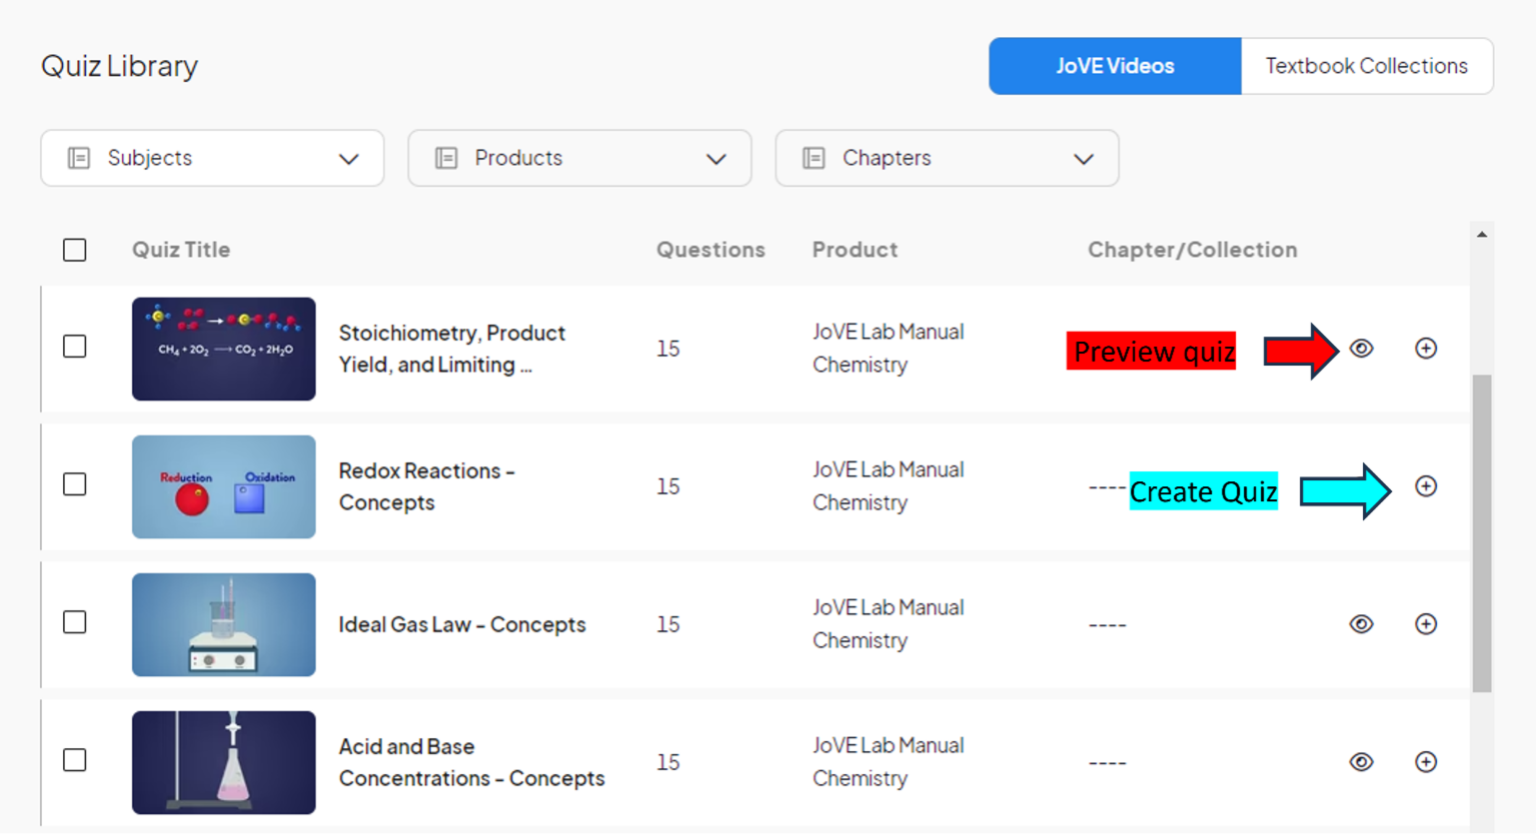The image size is (1540, 837).
Task: Select the Redox Reactions row checkbox
Action: 75,485
